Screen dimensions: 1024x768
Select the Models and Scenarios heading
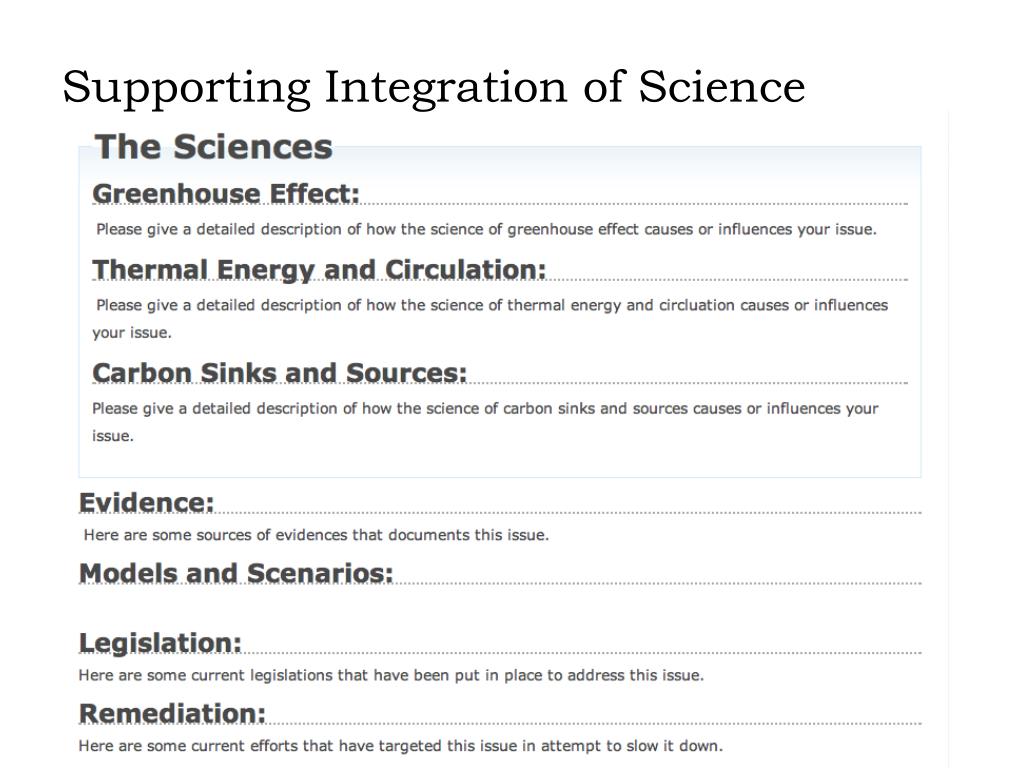point(236,573)
